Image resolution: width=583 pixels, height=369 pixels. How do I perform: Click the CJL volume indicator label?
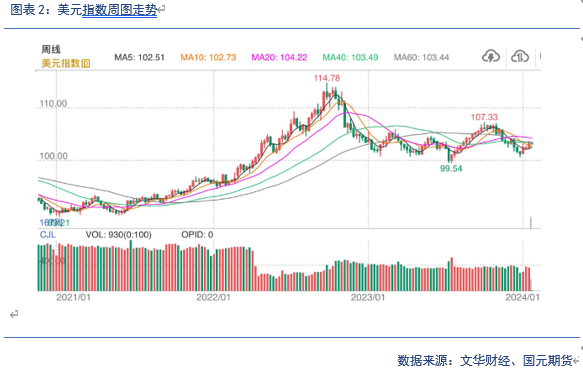pyautogui.click(x=48, y=235)
